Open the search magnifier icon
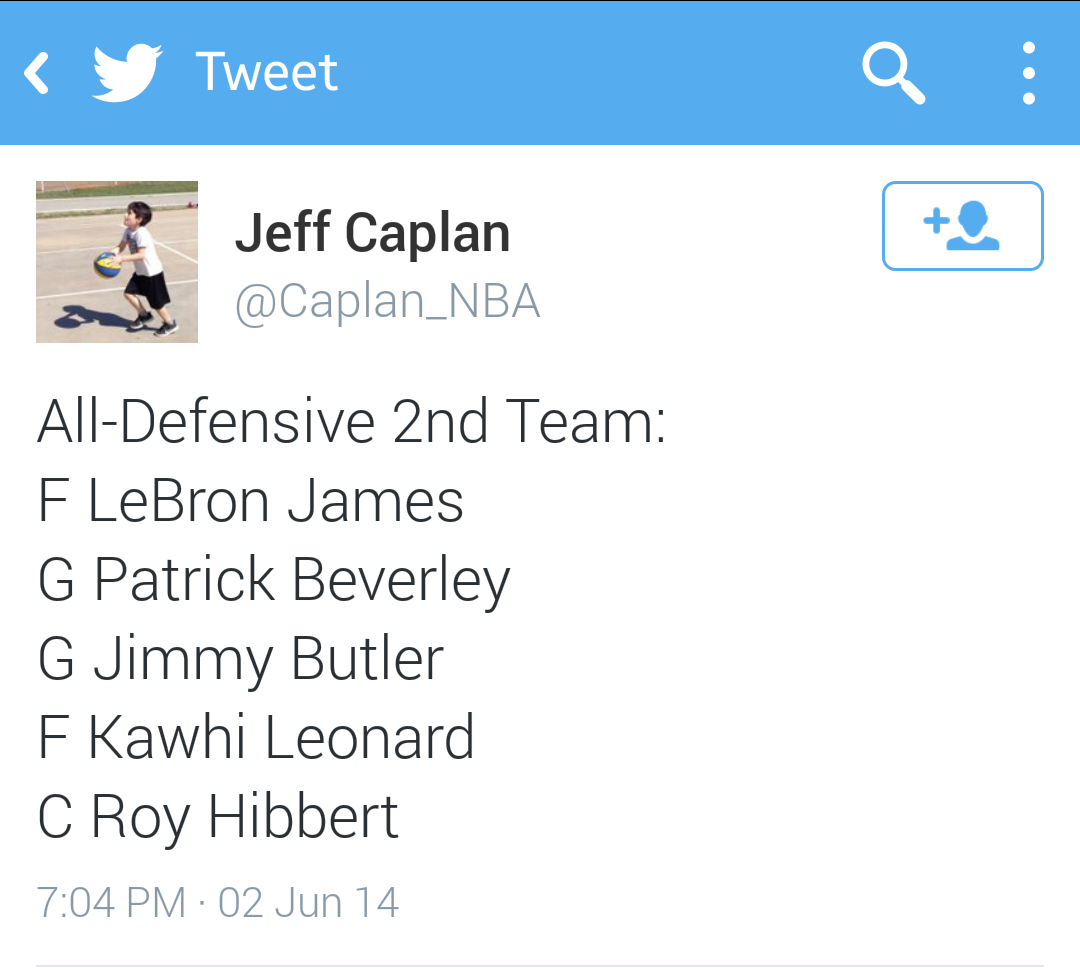This screenshot has width=1080, height=968. tap(893, 73)
